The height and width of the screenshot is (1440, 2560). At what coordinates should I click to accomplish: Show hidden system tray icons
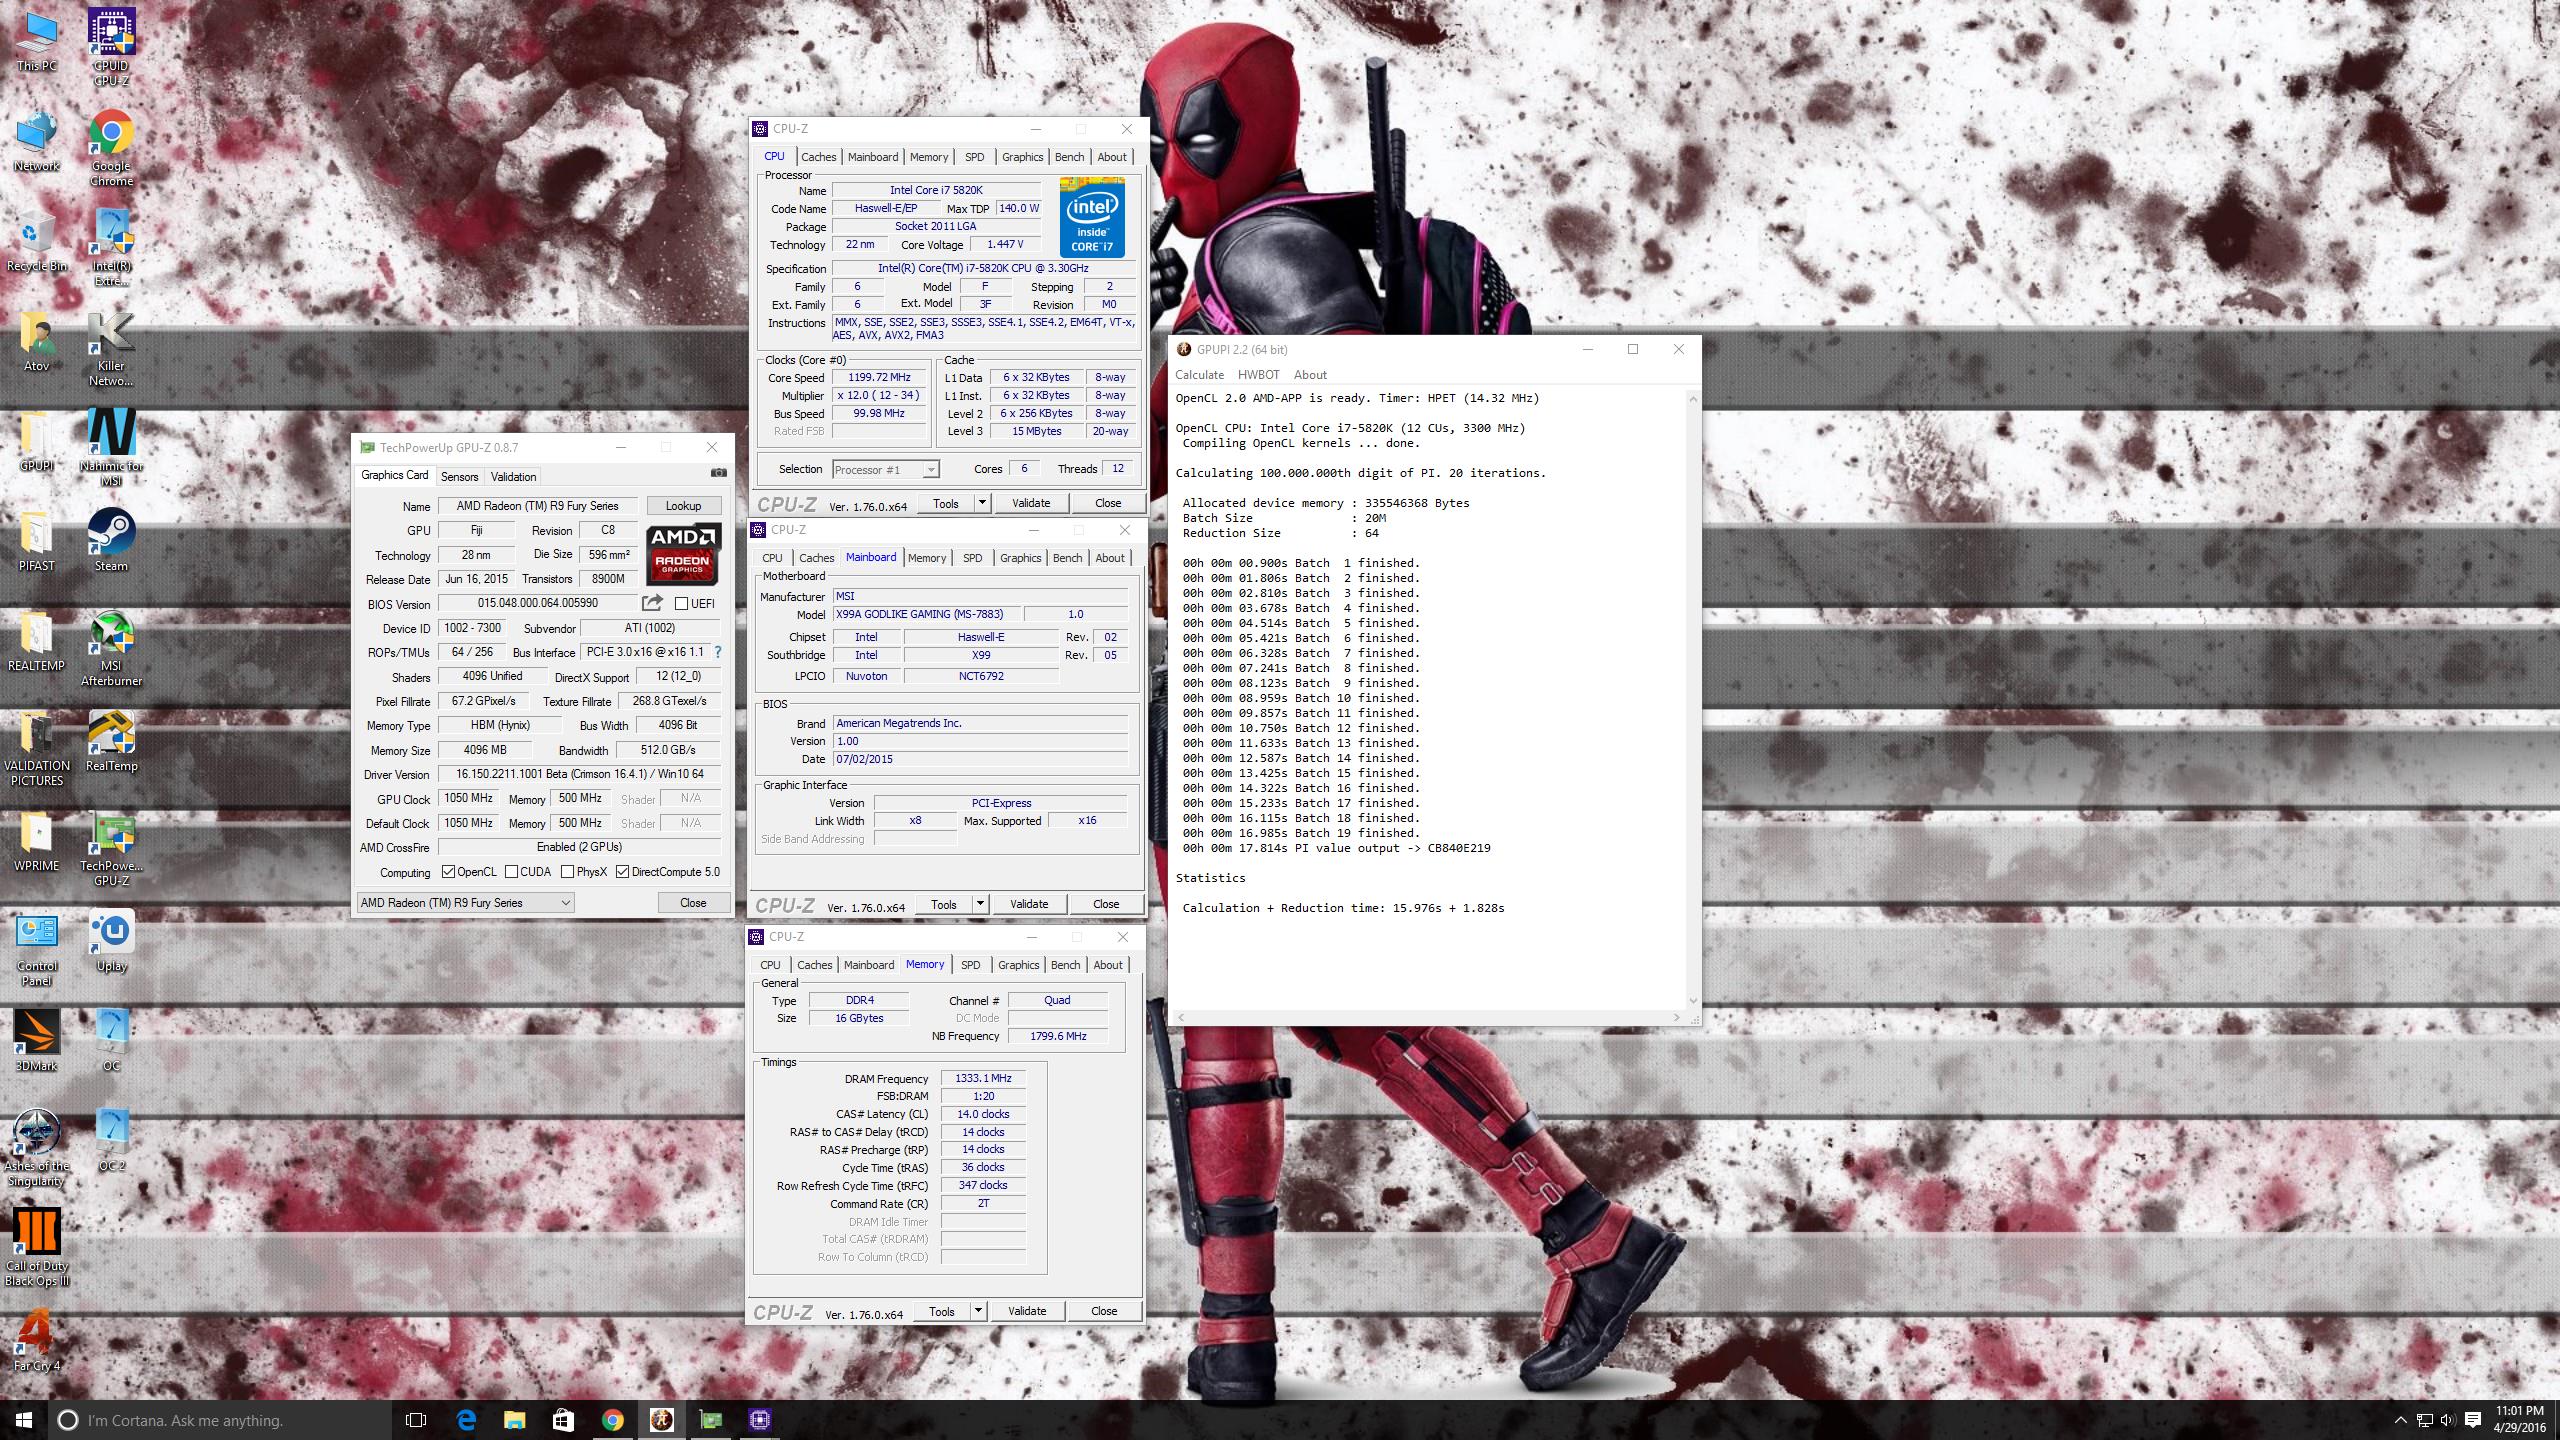tap(2401, 1420)
